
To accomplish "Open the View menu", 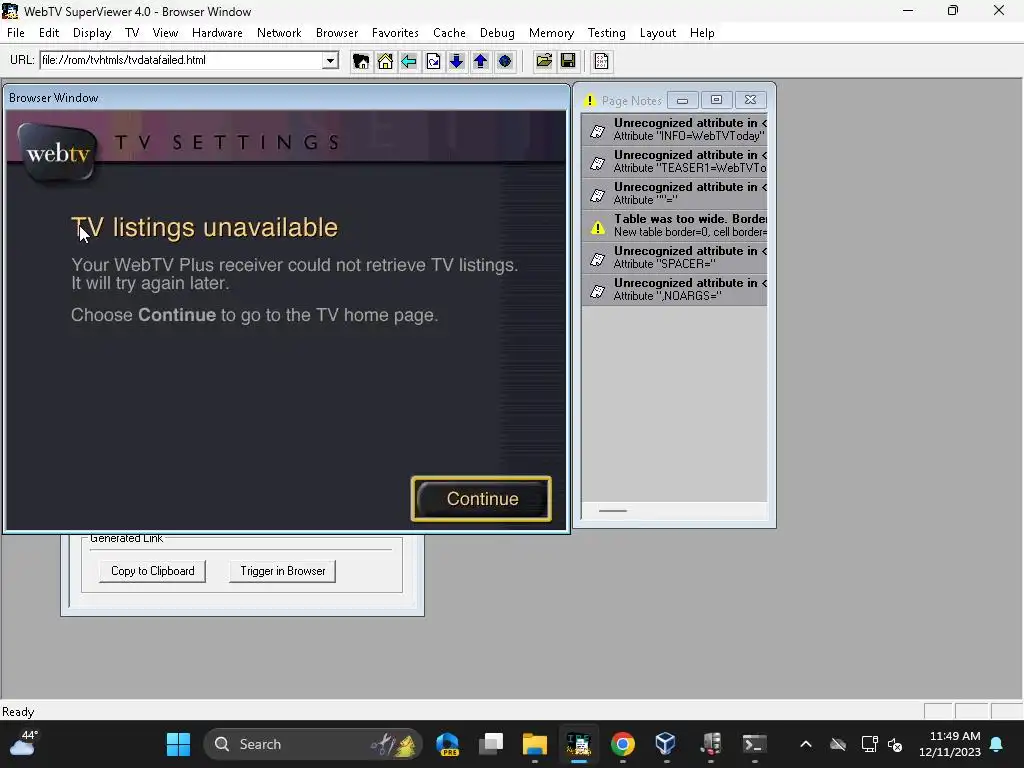I will click(x=165, y=33).
